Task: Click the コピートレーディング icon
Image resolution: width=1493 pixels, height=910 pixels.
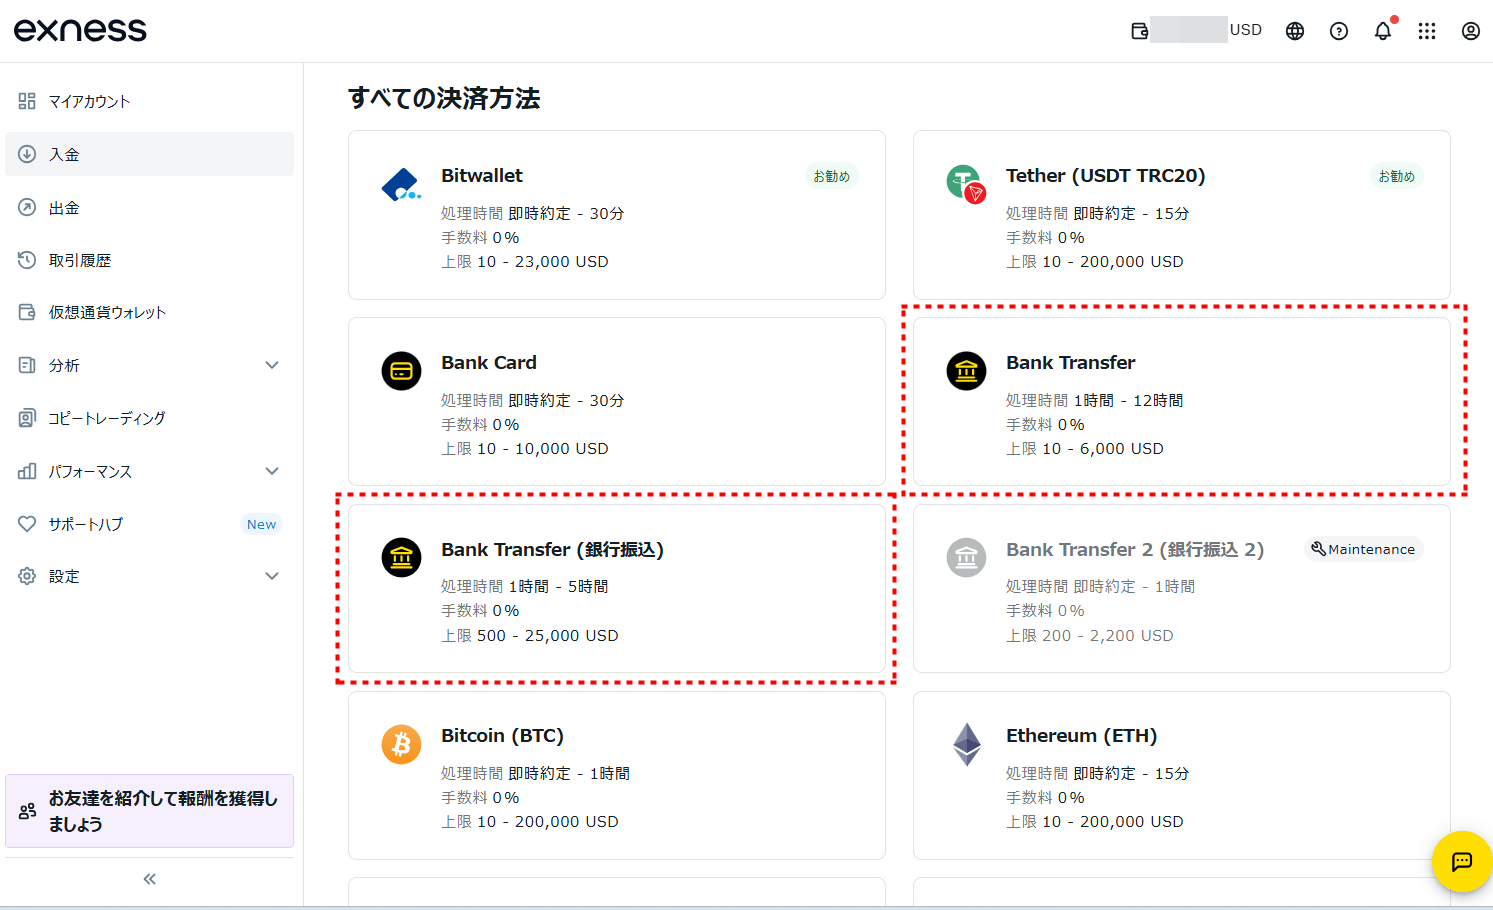Action: 27,418
